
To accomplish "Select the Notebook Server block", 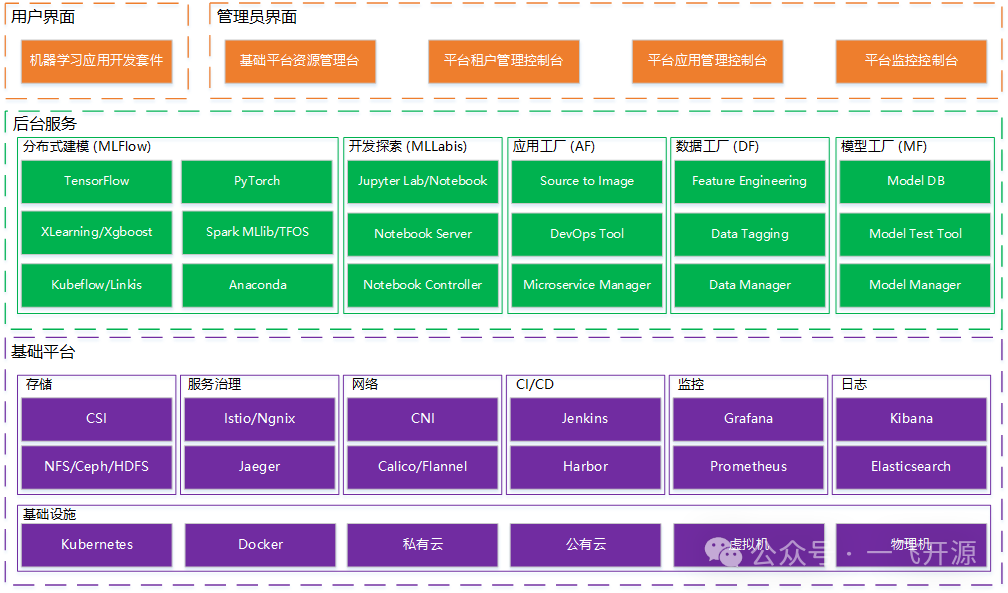I will (422, 234).
